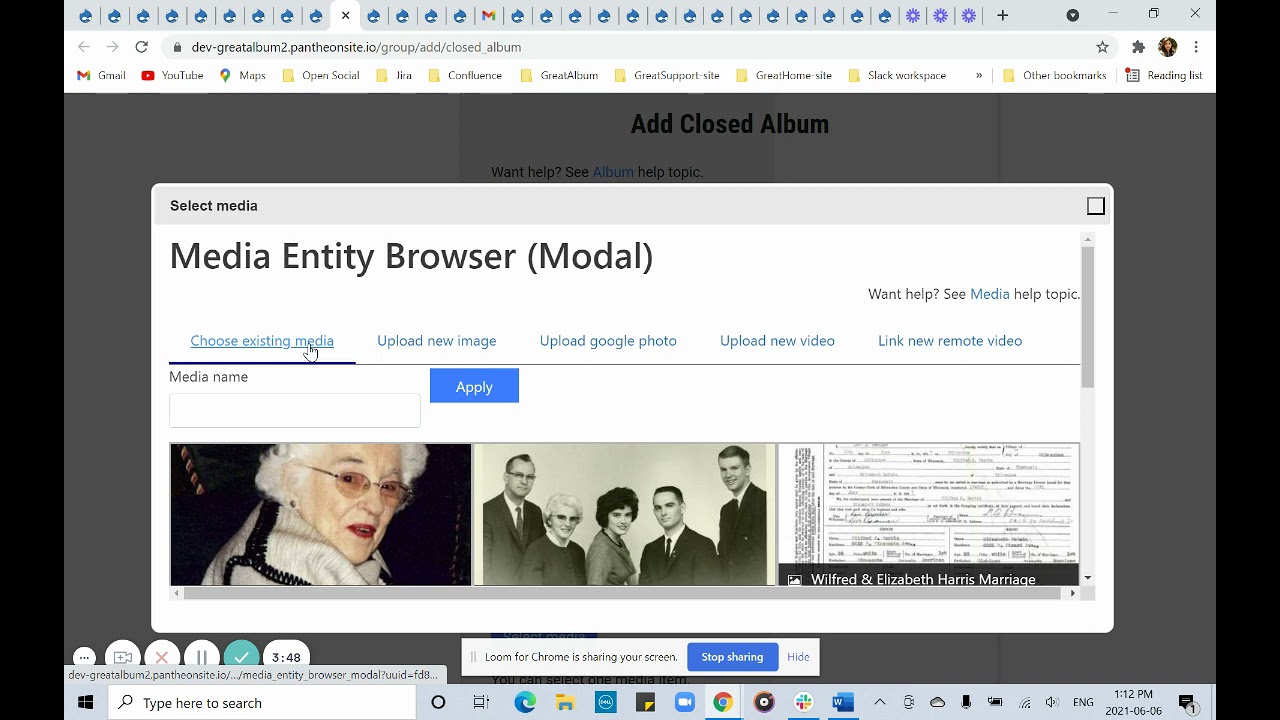Open the Gmail bookmark

pos(101,75)
